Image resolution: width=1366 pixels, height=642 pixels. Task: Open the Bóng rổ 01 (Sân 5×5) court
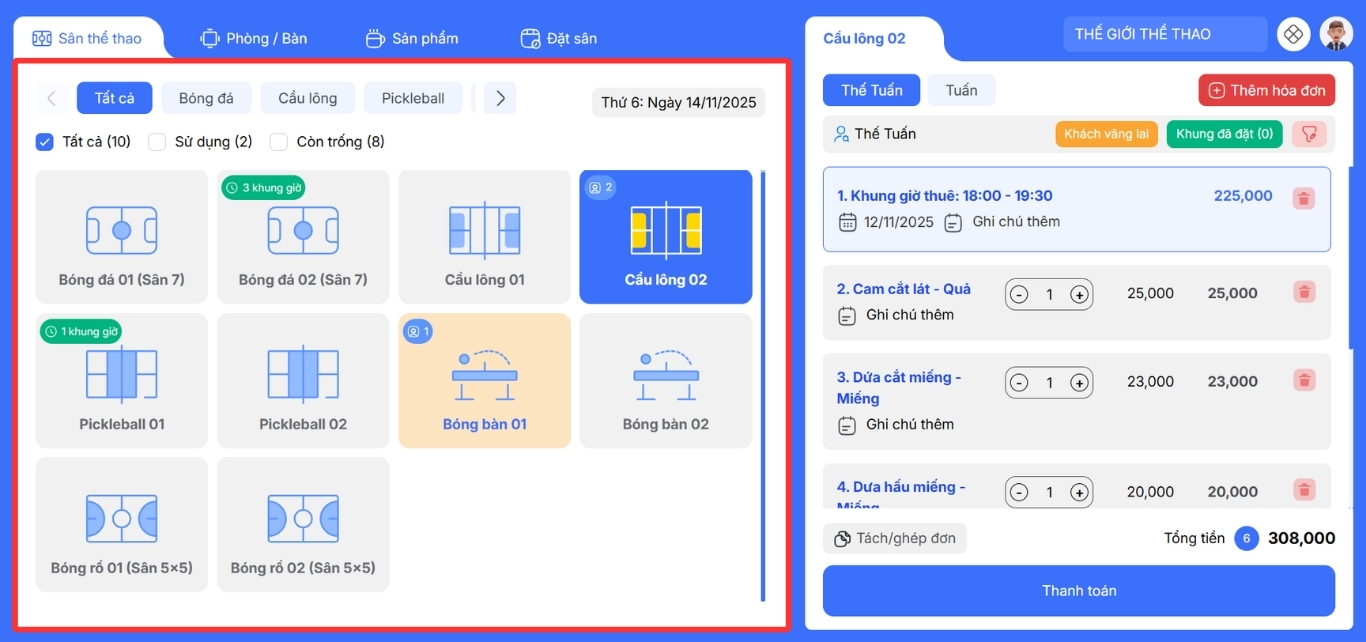(x=122, y=525)
